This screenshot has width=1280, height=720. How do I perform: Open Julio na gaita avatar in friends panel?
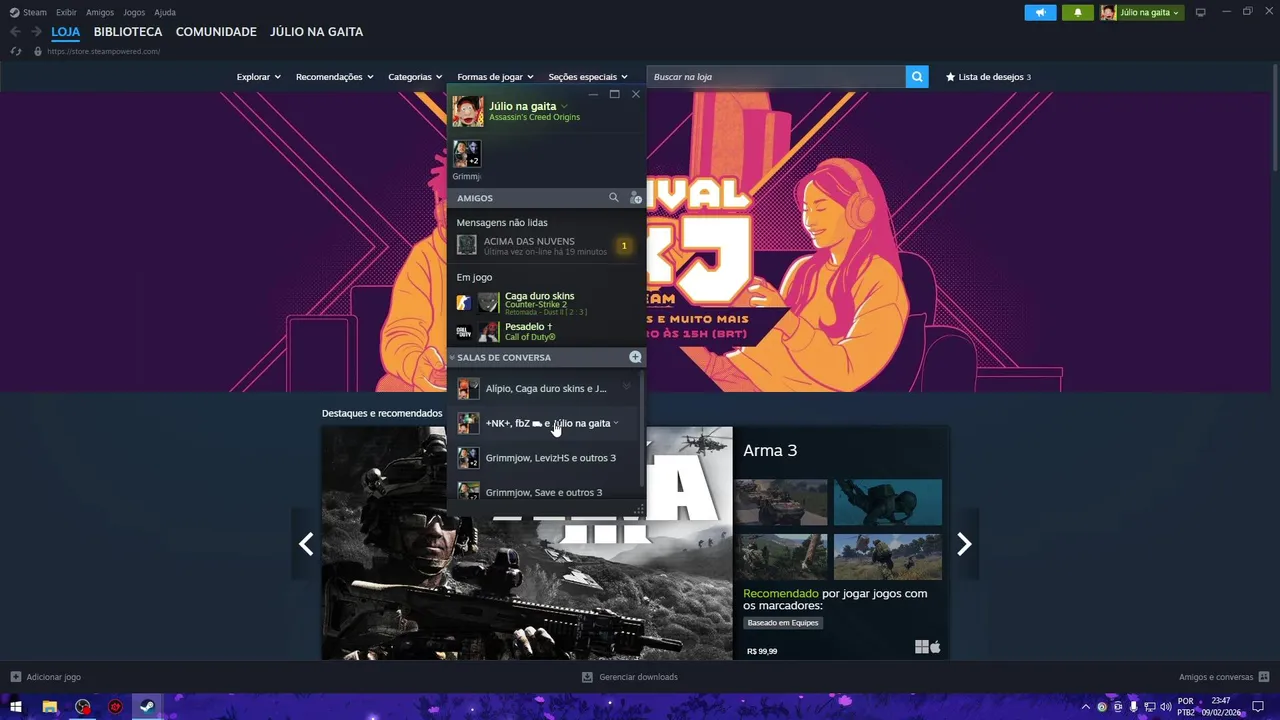click(x=468, y=111)
